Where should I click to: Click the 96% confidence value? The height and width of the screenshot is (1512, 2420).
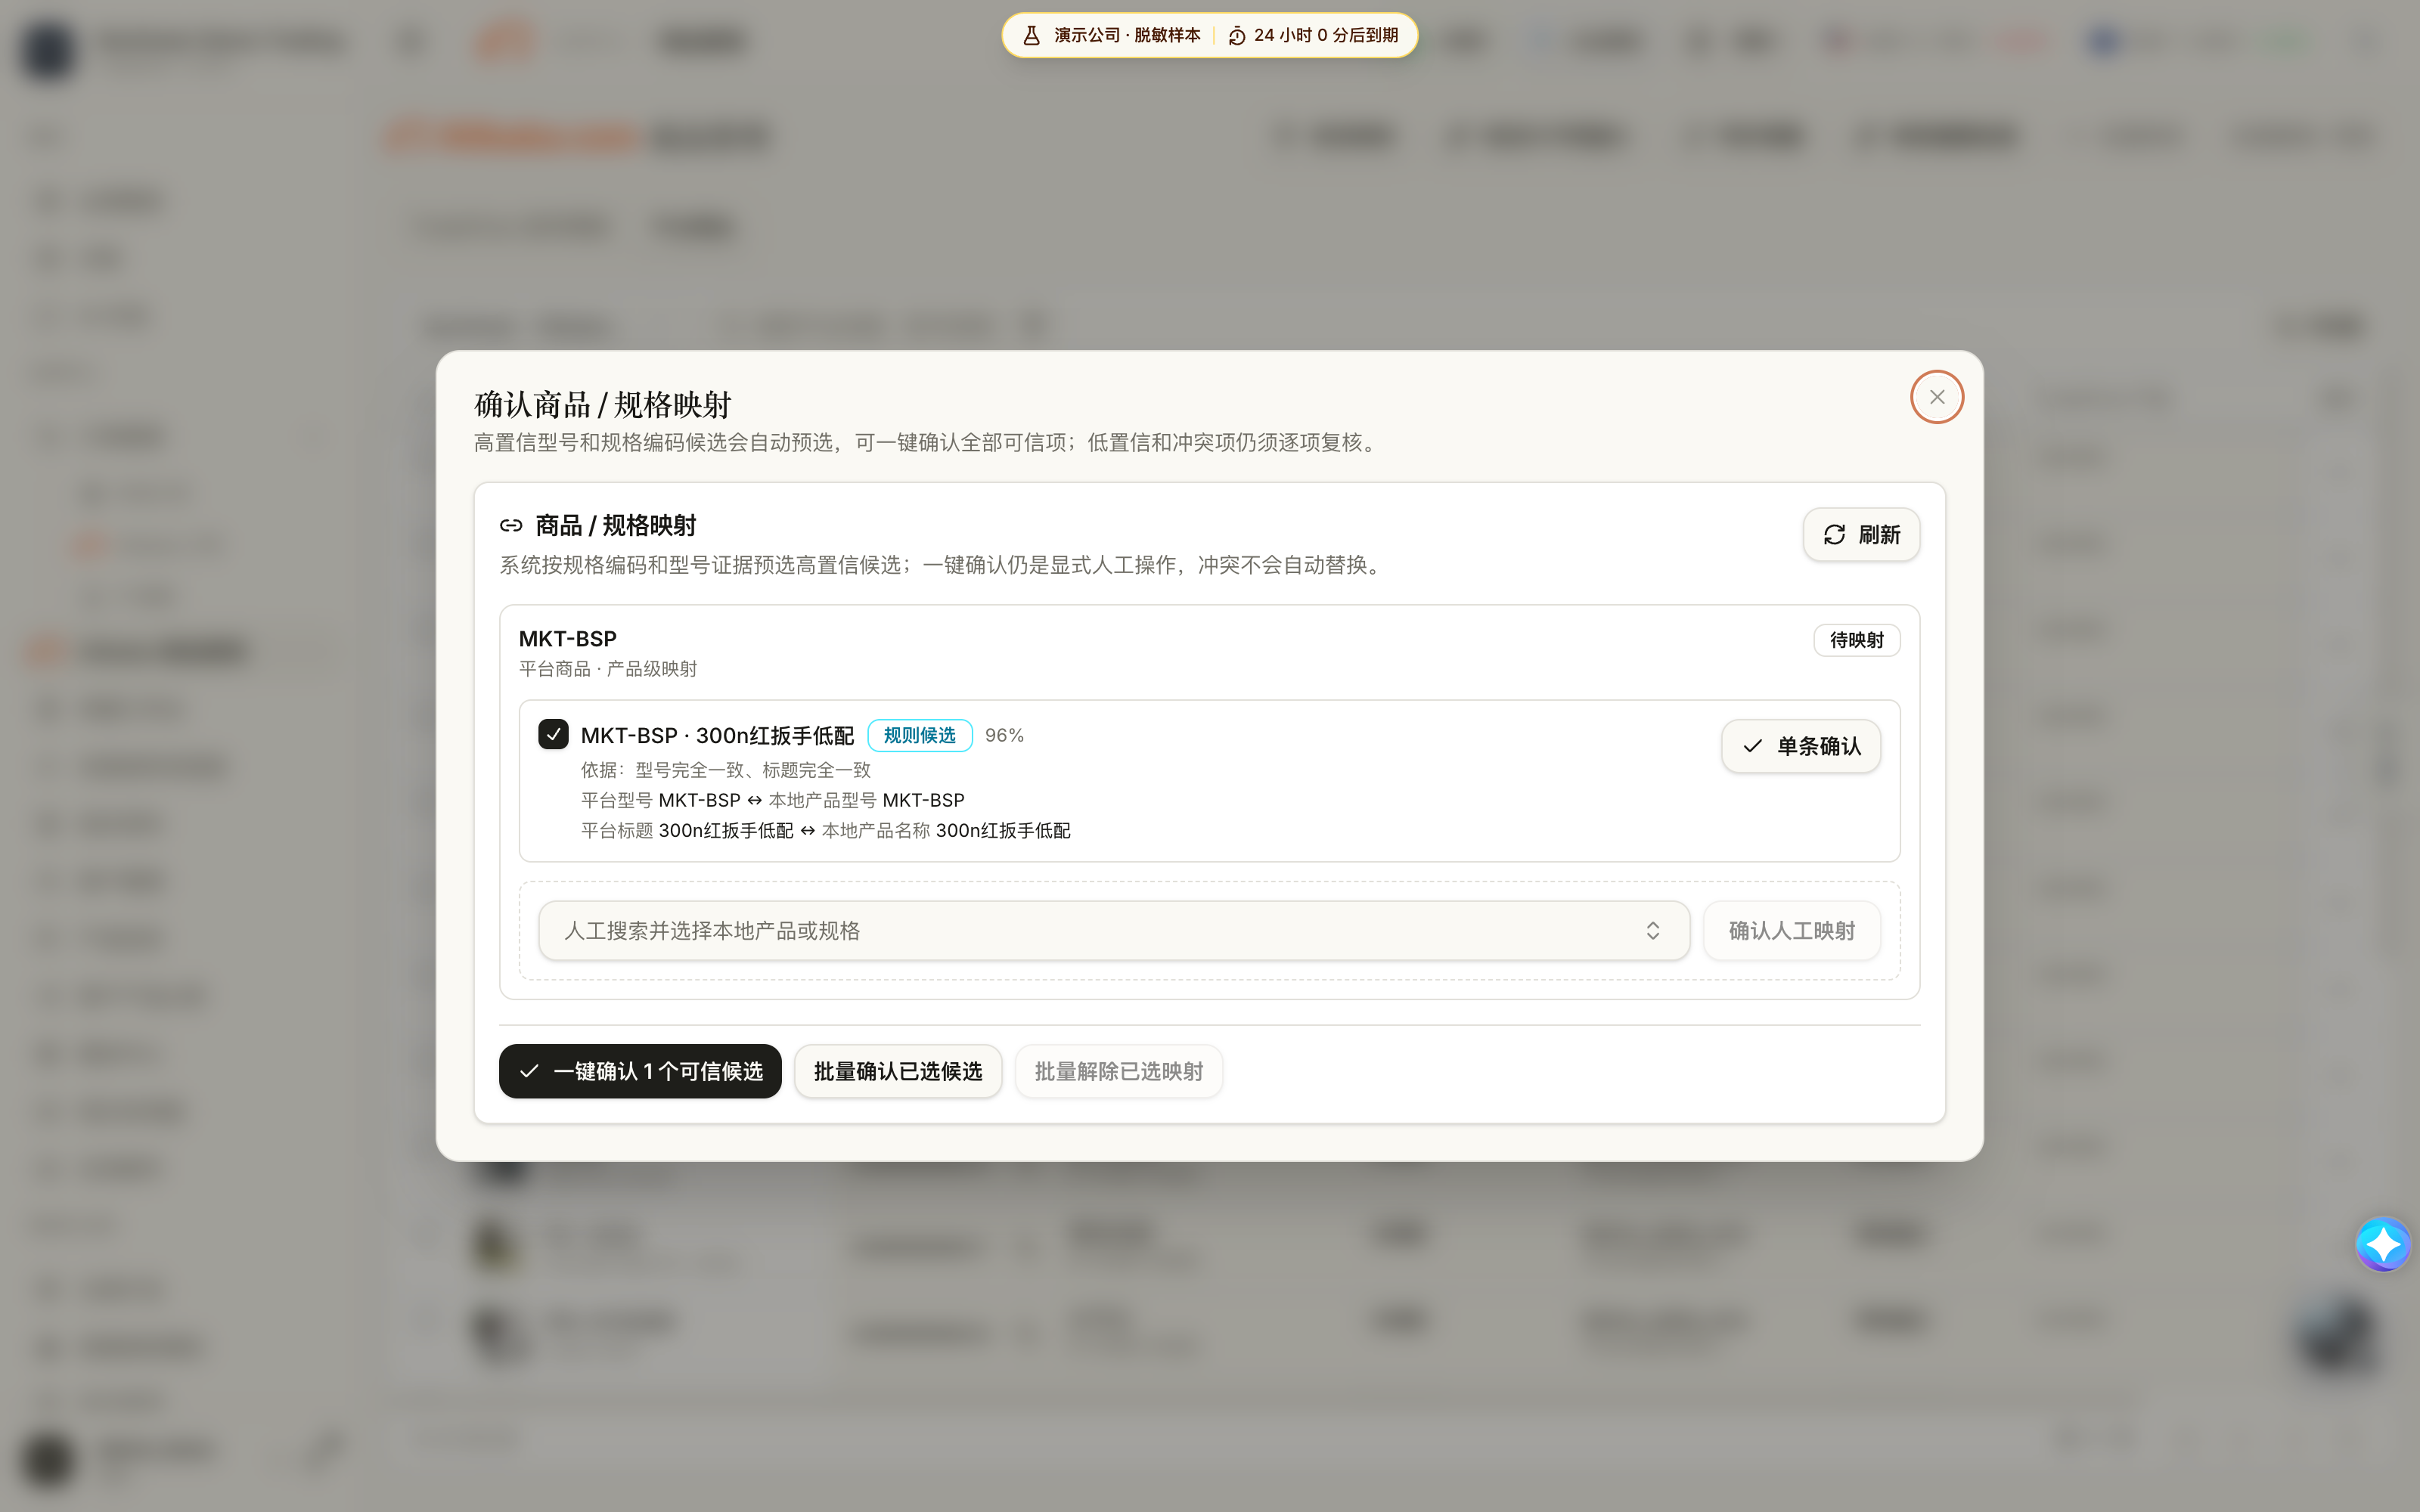point(1004,735)
